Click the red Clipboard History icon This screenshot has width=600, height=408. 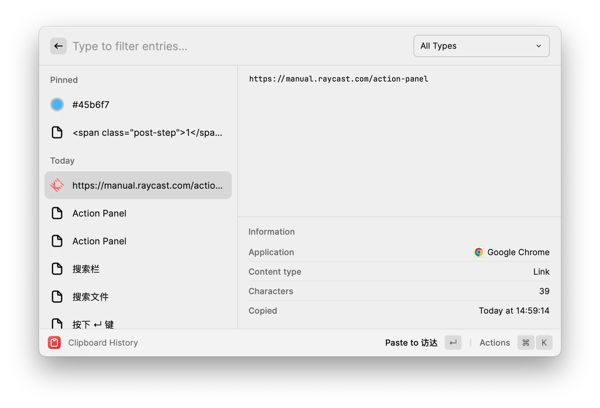click(x=54, y=343)
